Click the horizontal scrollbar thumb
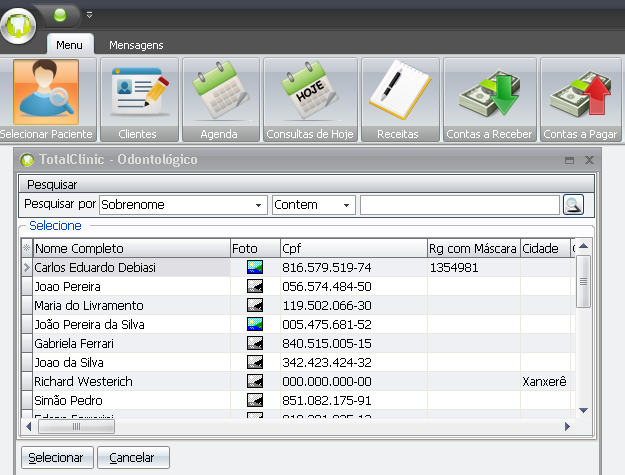This screenshot has width=625, height=475. click(x=76, y=426)
